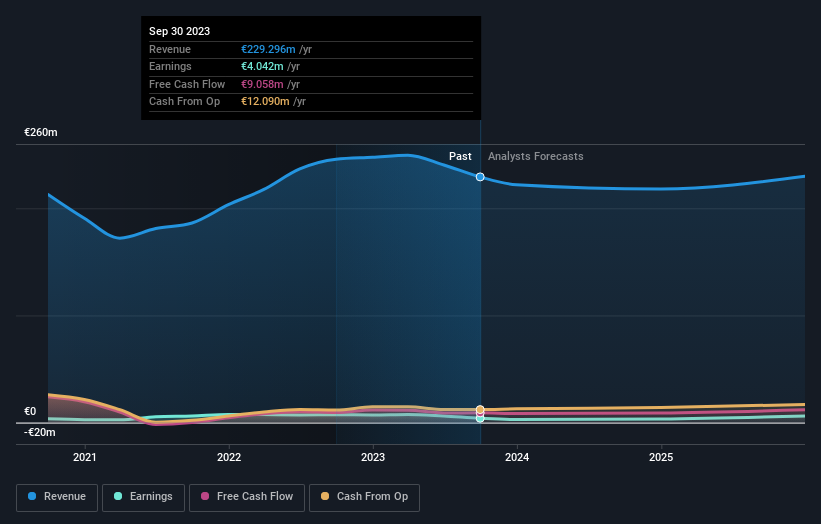Click the €9.058m free cash flow value
The image size is (821, 524).
click(262, 84)
